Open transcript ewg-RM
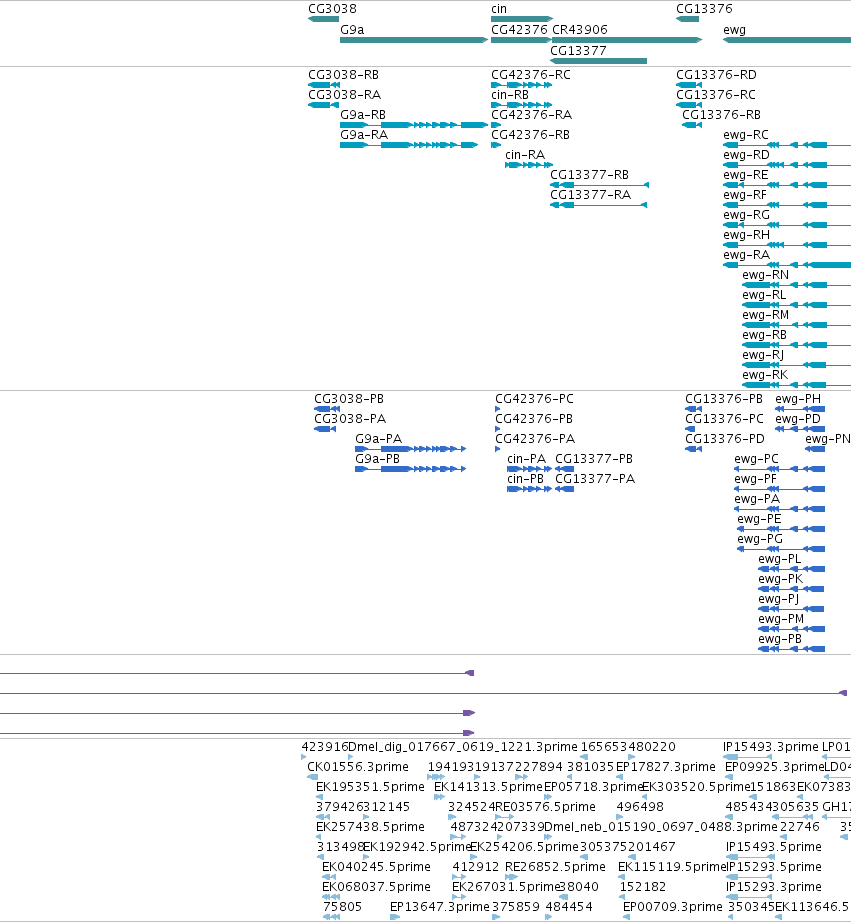This screenshot has width=851, height=922. click(x=766, y=315)
